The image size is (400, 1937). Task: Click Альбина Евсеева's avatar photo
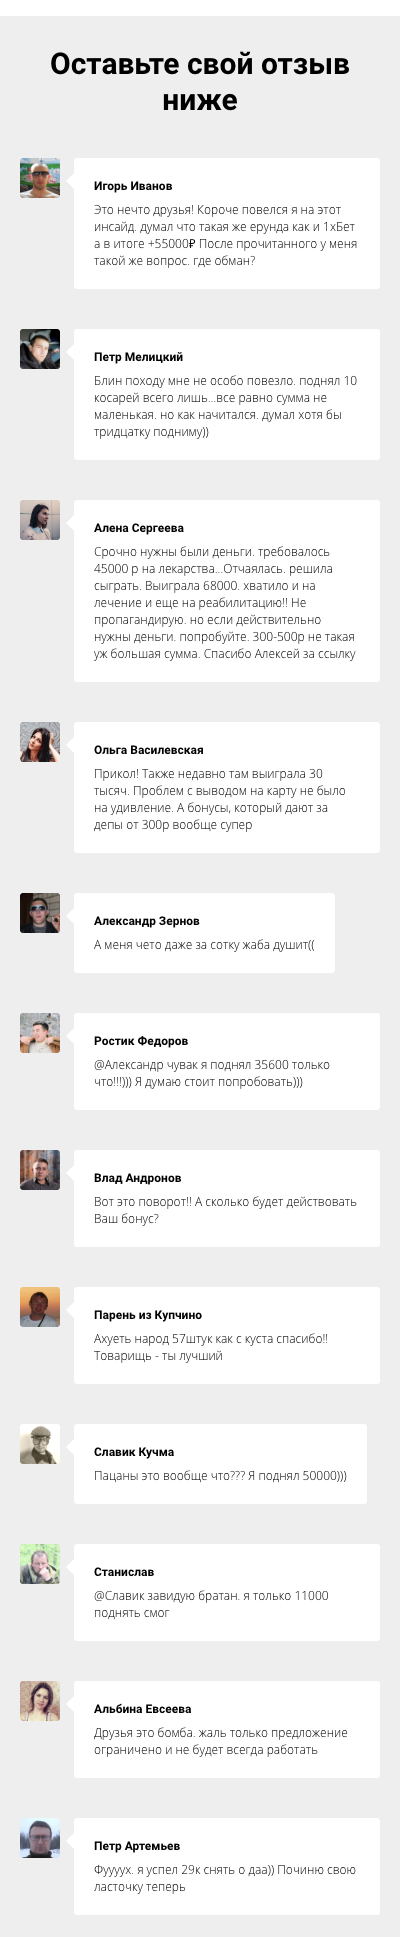[40, 1700]
